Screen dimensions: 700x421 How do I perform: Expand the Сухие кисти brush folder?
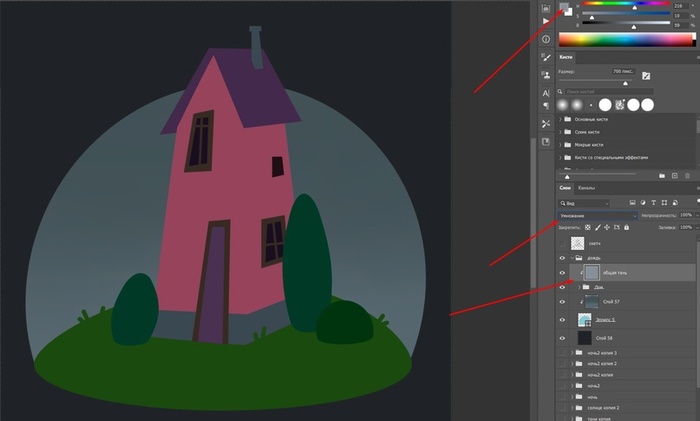click(x=560, y=132)
